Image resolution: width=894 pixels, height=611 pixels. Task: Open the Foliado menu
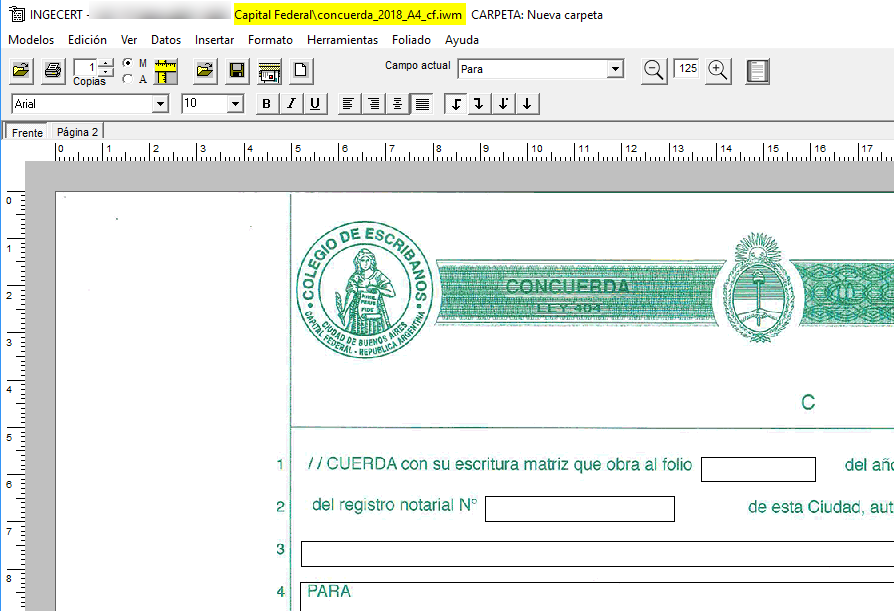click(411, 40)
